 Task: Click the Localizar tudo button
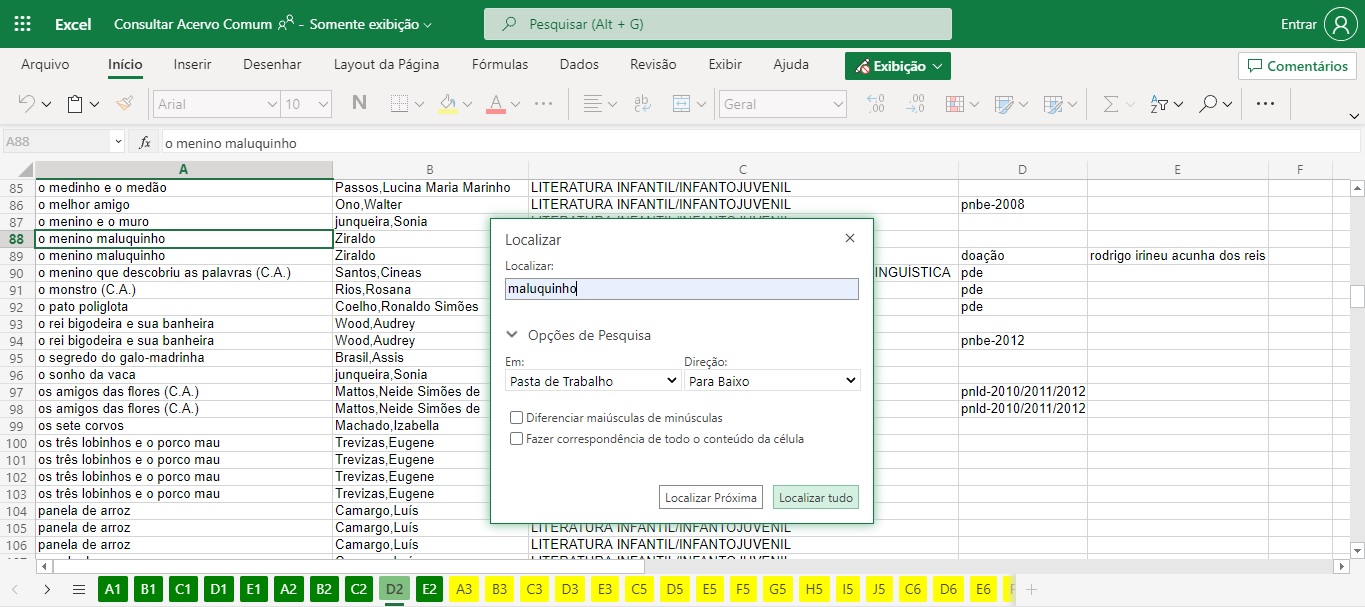tap(815, 498)
